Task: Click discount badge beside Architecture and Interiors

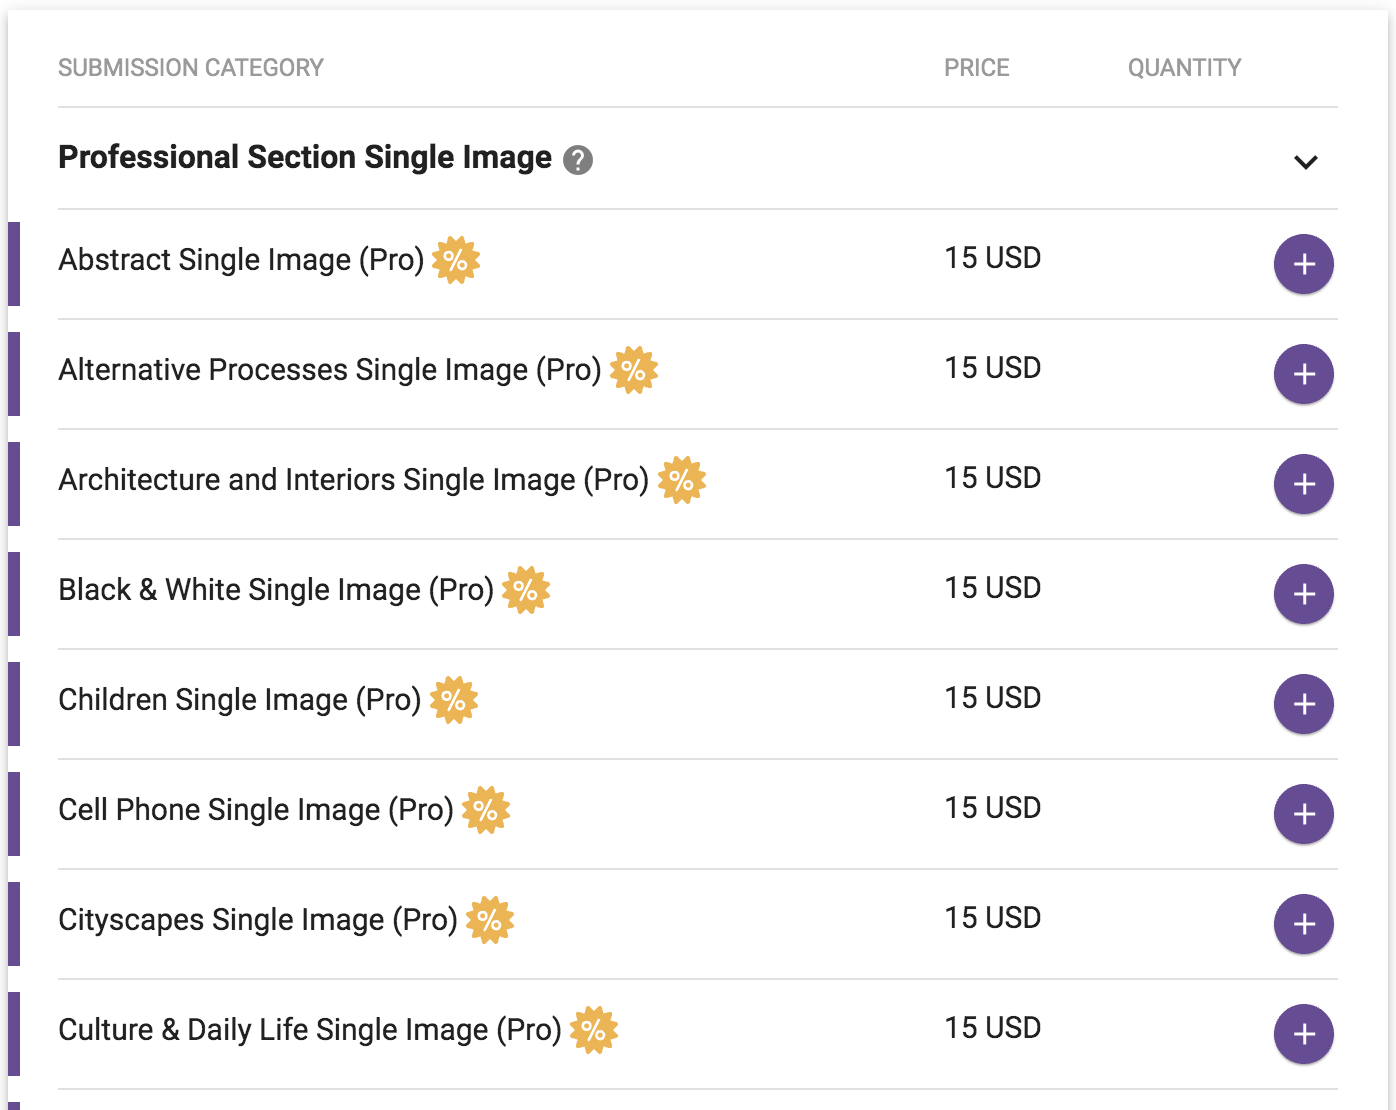Action: coord(682,480)
